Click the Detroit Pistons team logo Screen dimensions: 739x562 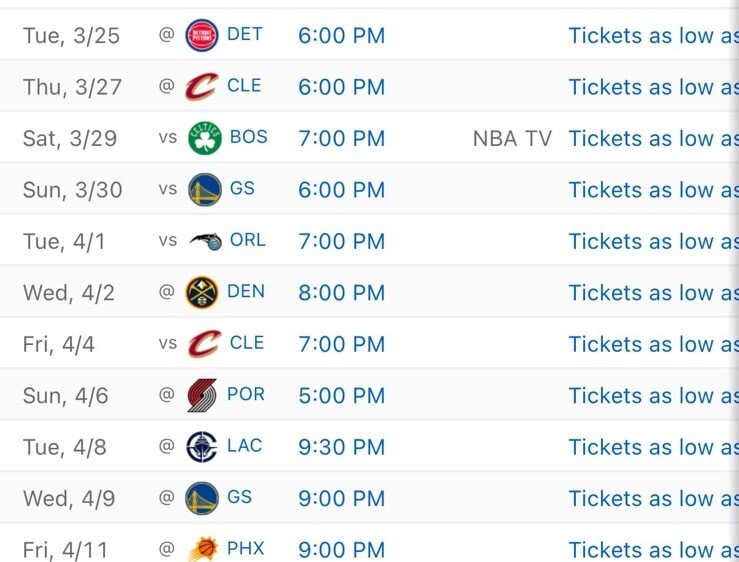tap(203, 35)
